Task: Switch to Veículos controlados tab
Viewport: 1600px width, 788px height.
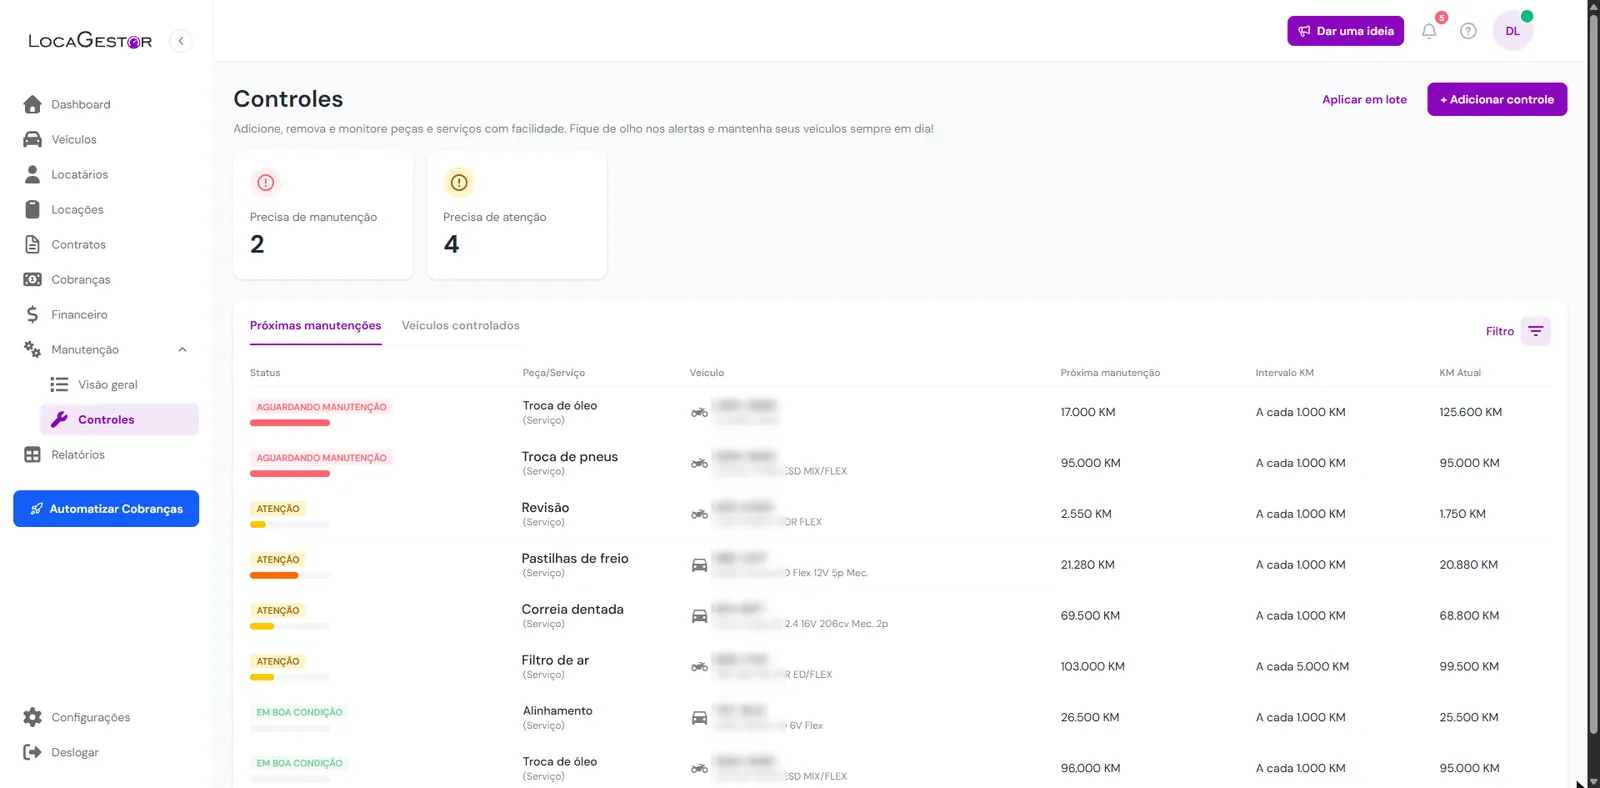Action: coord(460,325)
